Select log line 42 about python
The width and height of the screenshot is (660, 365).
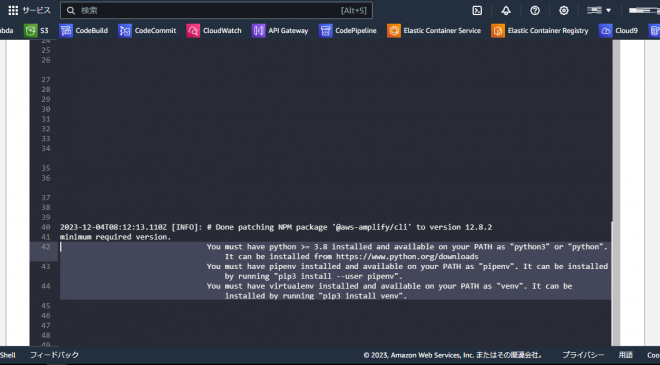(335, 252)
